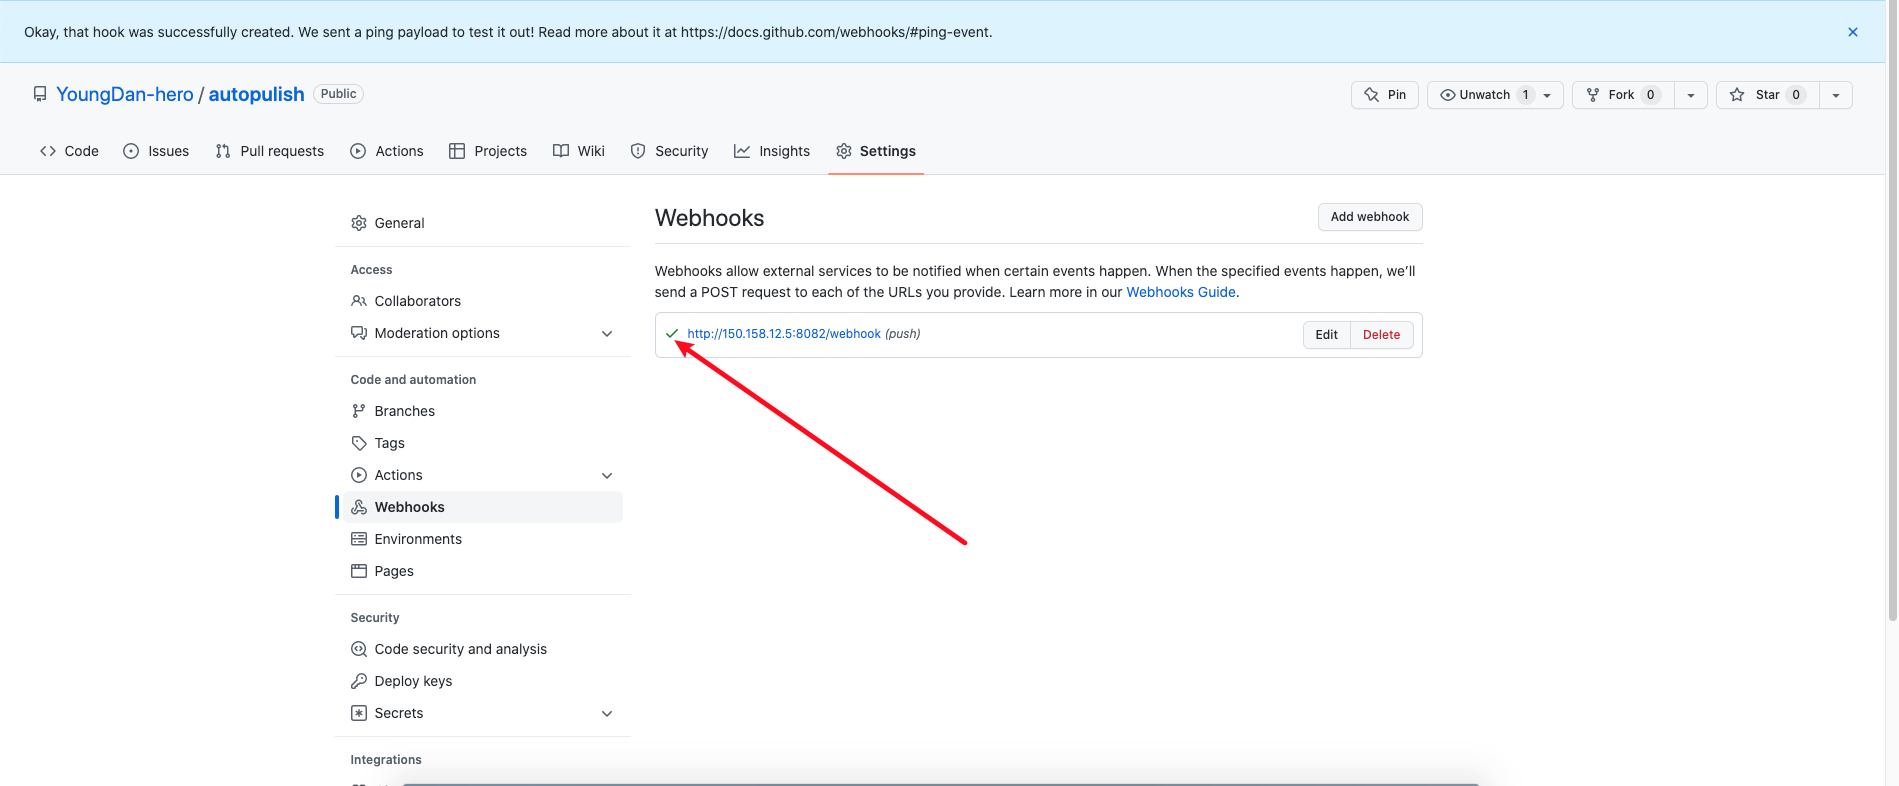
Task: Switch to the Projects tab
Action: click(488, 151)
